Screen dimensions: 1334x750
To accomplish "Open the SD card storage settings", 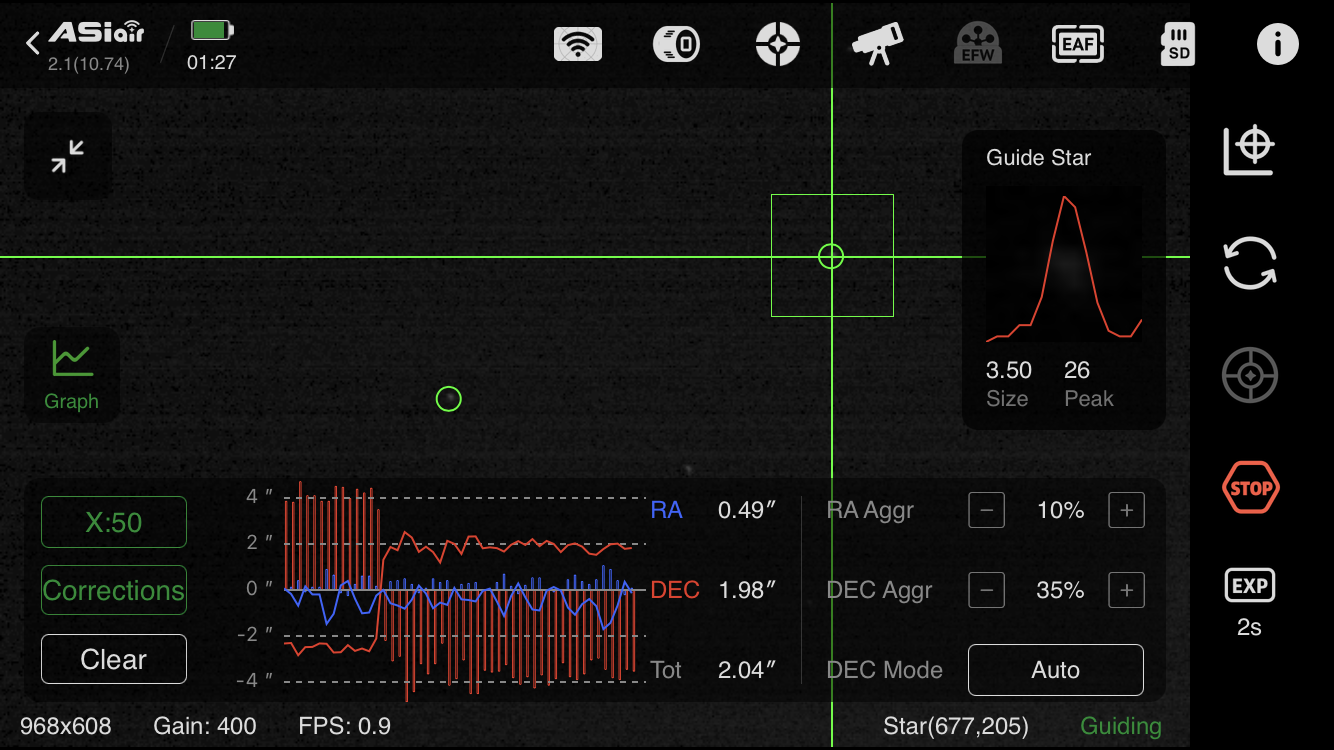I will click(x=1177, y=44).
